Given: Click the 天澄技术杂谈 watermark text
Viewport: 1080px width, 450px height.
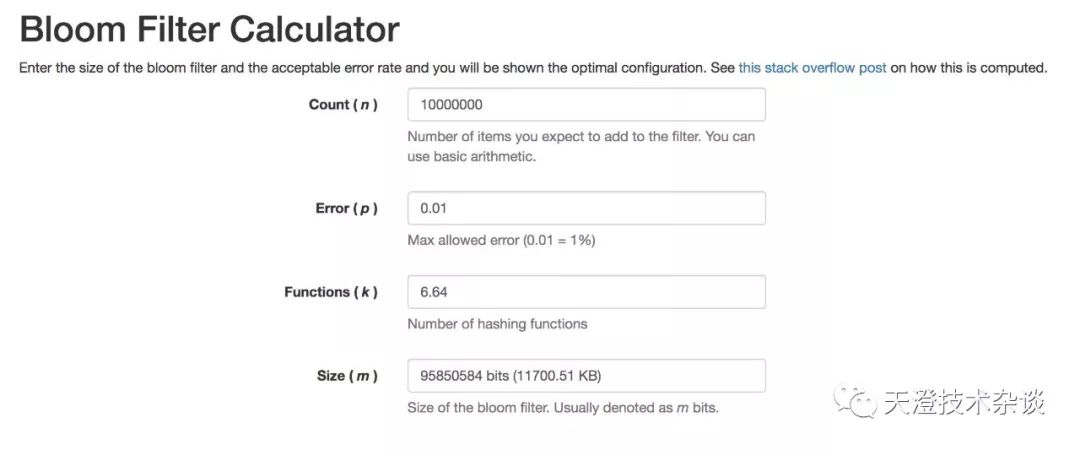Looking at the screenshot, I should (x=964, y=403).
